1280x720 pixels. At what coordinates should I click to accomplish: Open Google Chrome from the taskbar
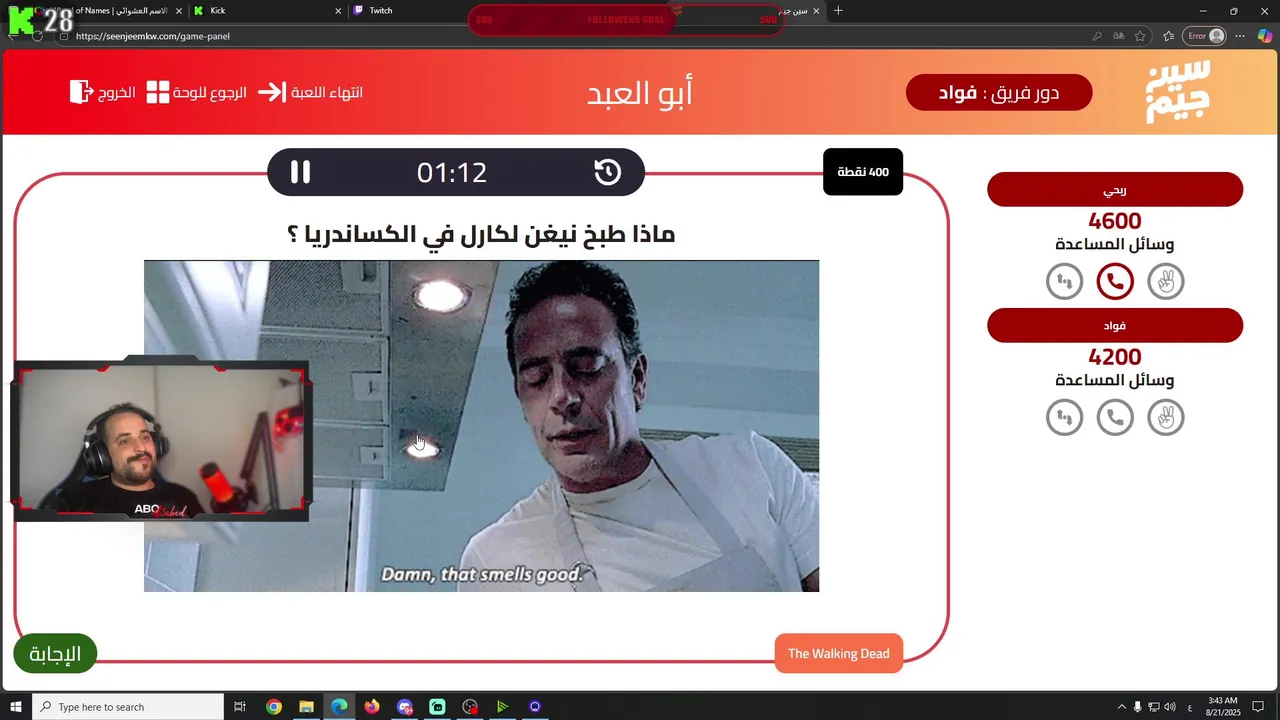(x=274, y=707)
